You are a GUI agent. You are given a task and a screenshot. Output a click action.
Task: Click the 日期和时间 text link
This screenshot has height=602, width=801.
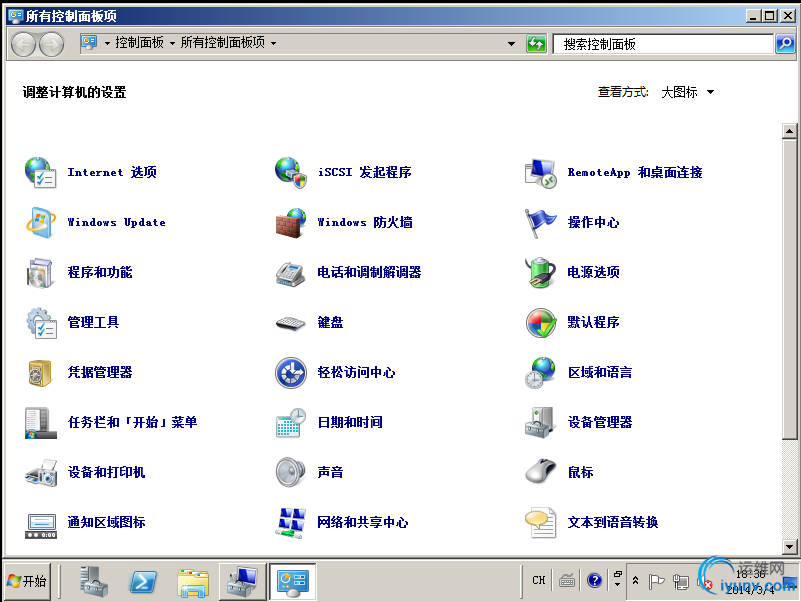tap(350, 423)
